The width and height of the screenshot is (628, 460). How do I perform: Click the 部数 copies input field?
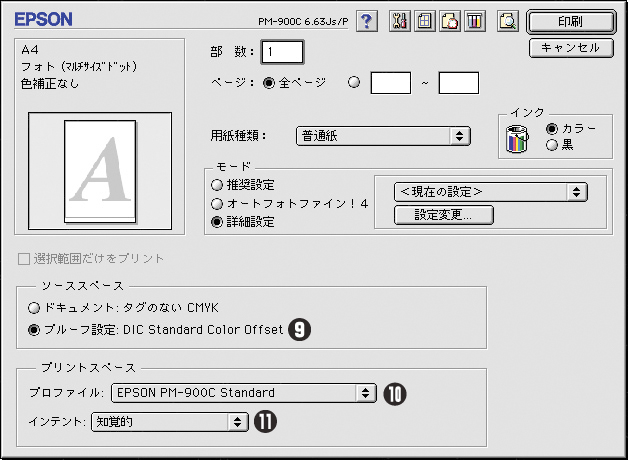pyautogui.click(x=282, y=52)
